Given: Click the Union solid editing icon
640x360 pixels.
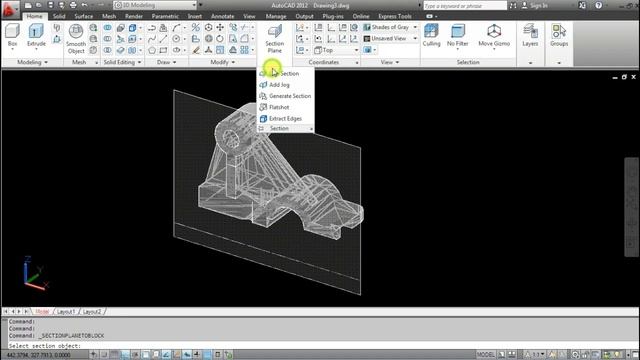Looking at the screenshot, I should click(x=107, y=27).
